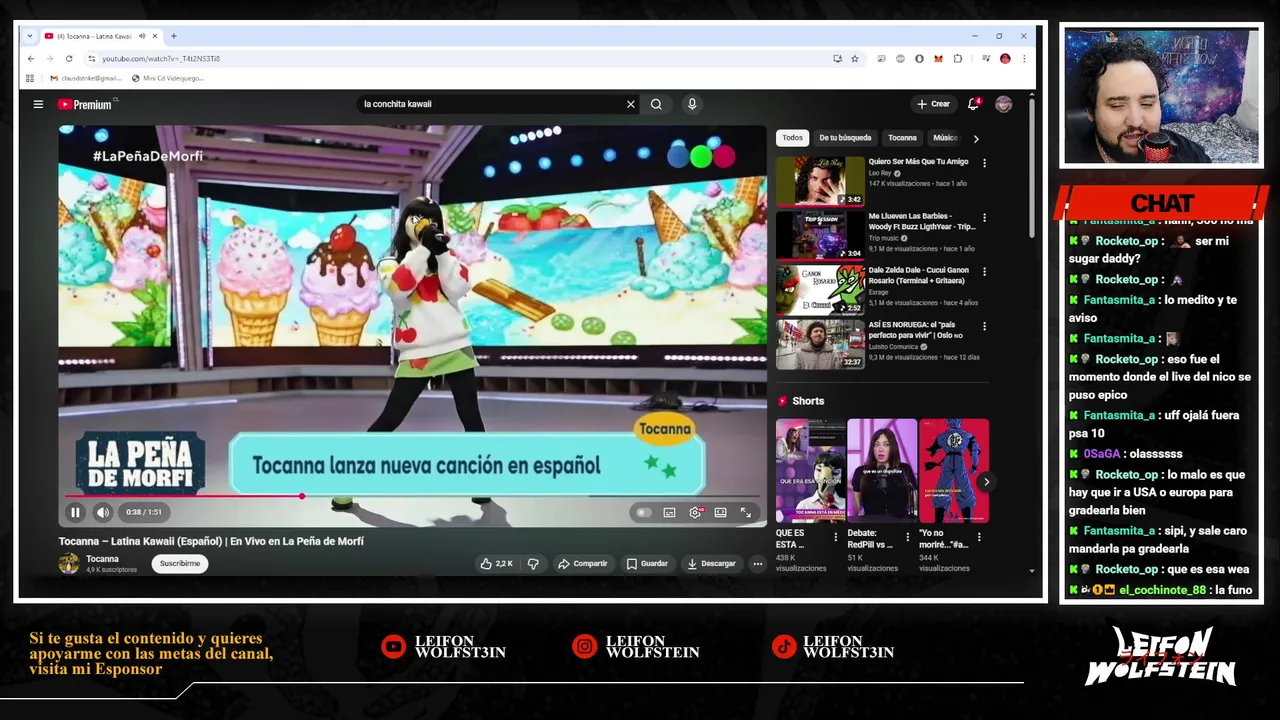Start voice search with the microphone
This screenshot has width=1280, height=720.
click(692, 104)
